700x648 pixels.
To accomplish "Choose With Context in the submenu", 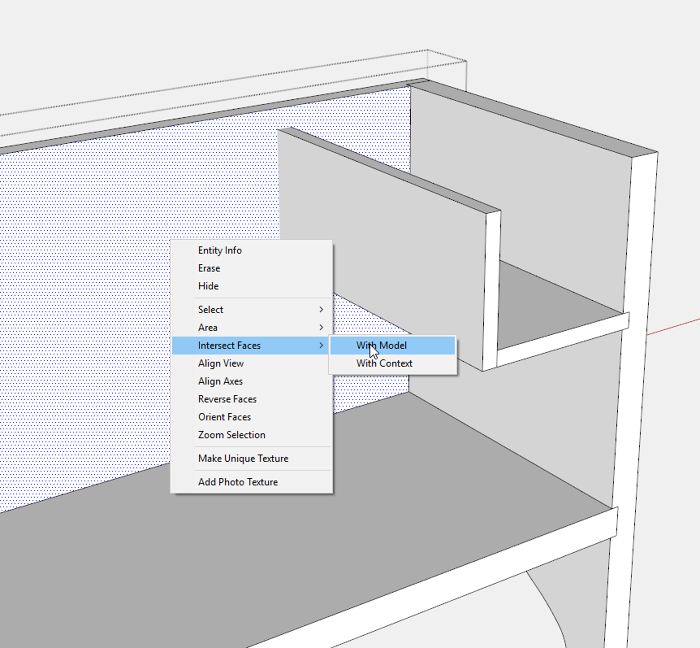I will click(385, 364).
